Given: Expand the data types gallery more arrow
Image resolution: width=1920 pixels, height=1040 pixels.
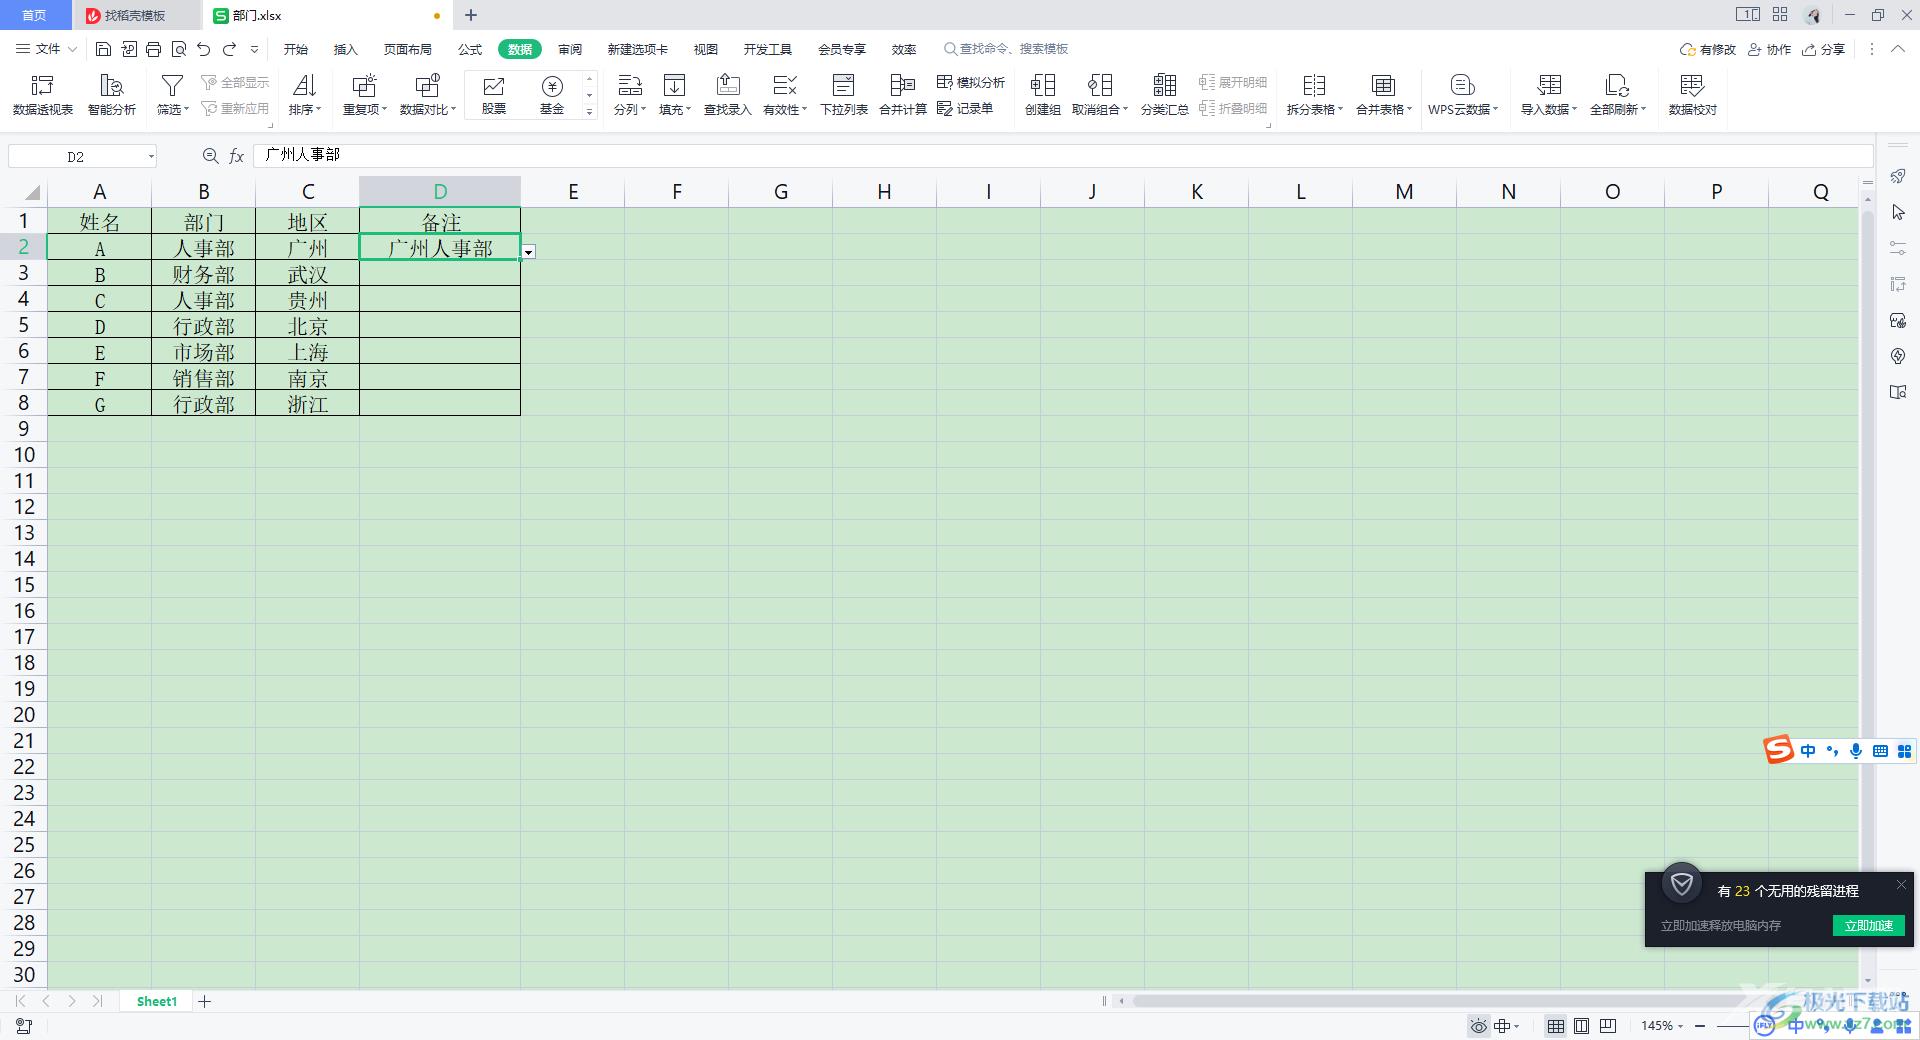Looking at the screenshot, I should (x=589, y=112).
